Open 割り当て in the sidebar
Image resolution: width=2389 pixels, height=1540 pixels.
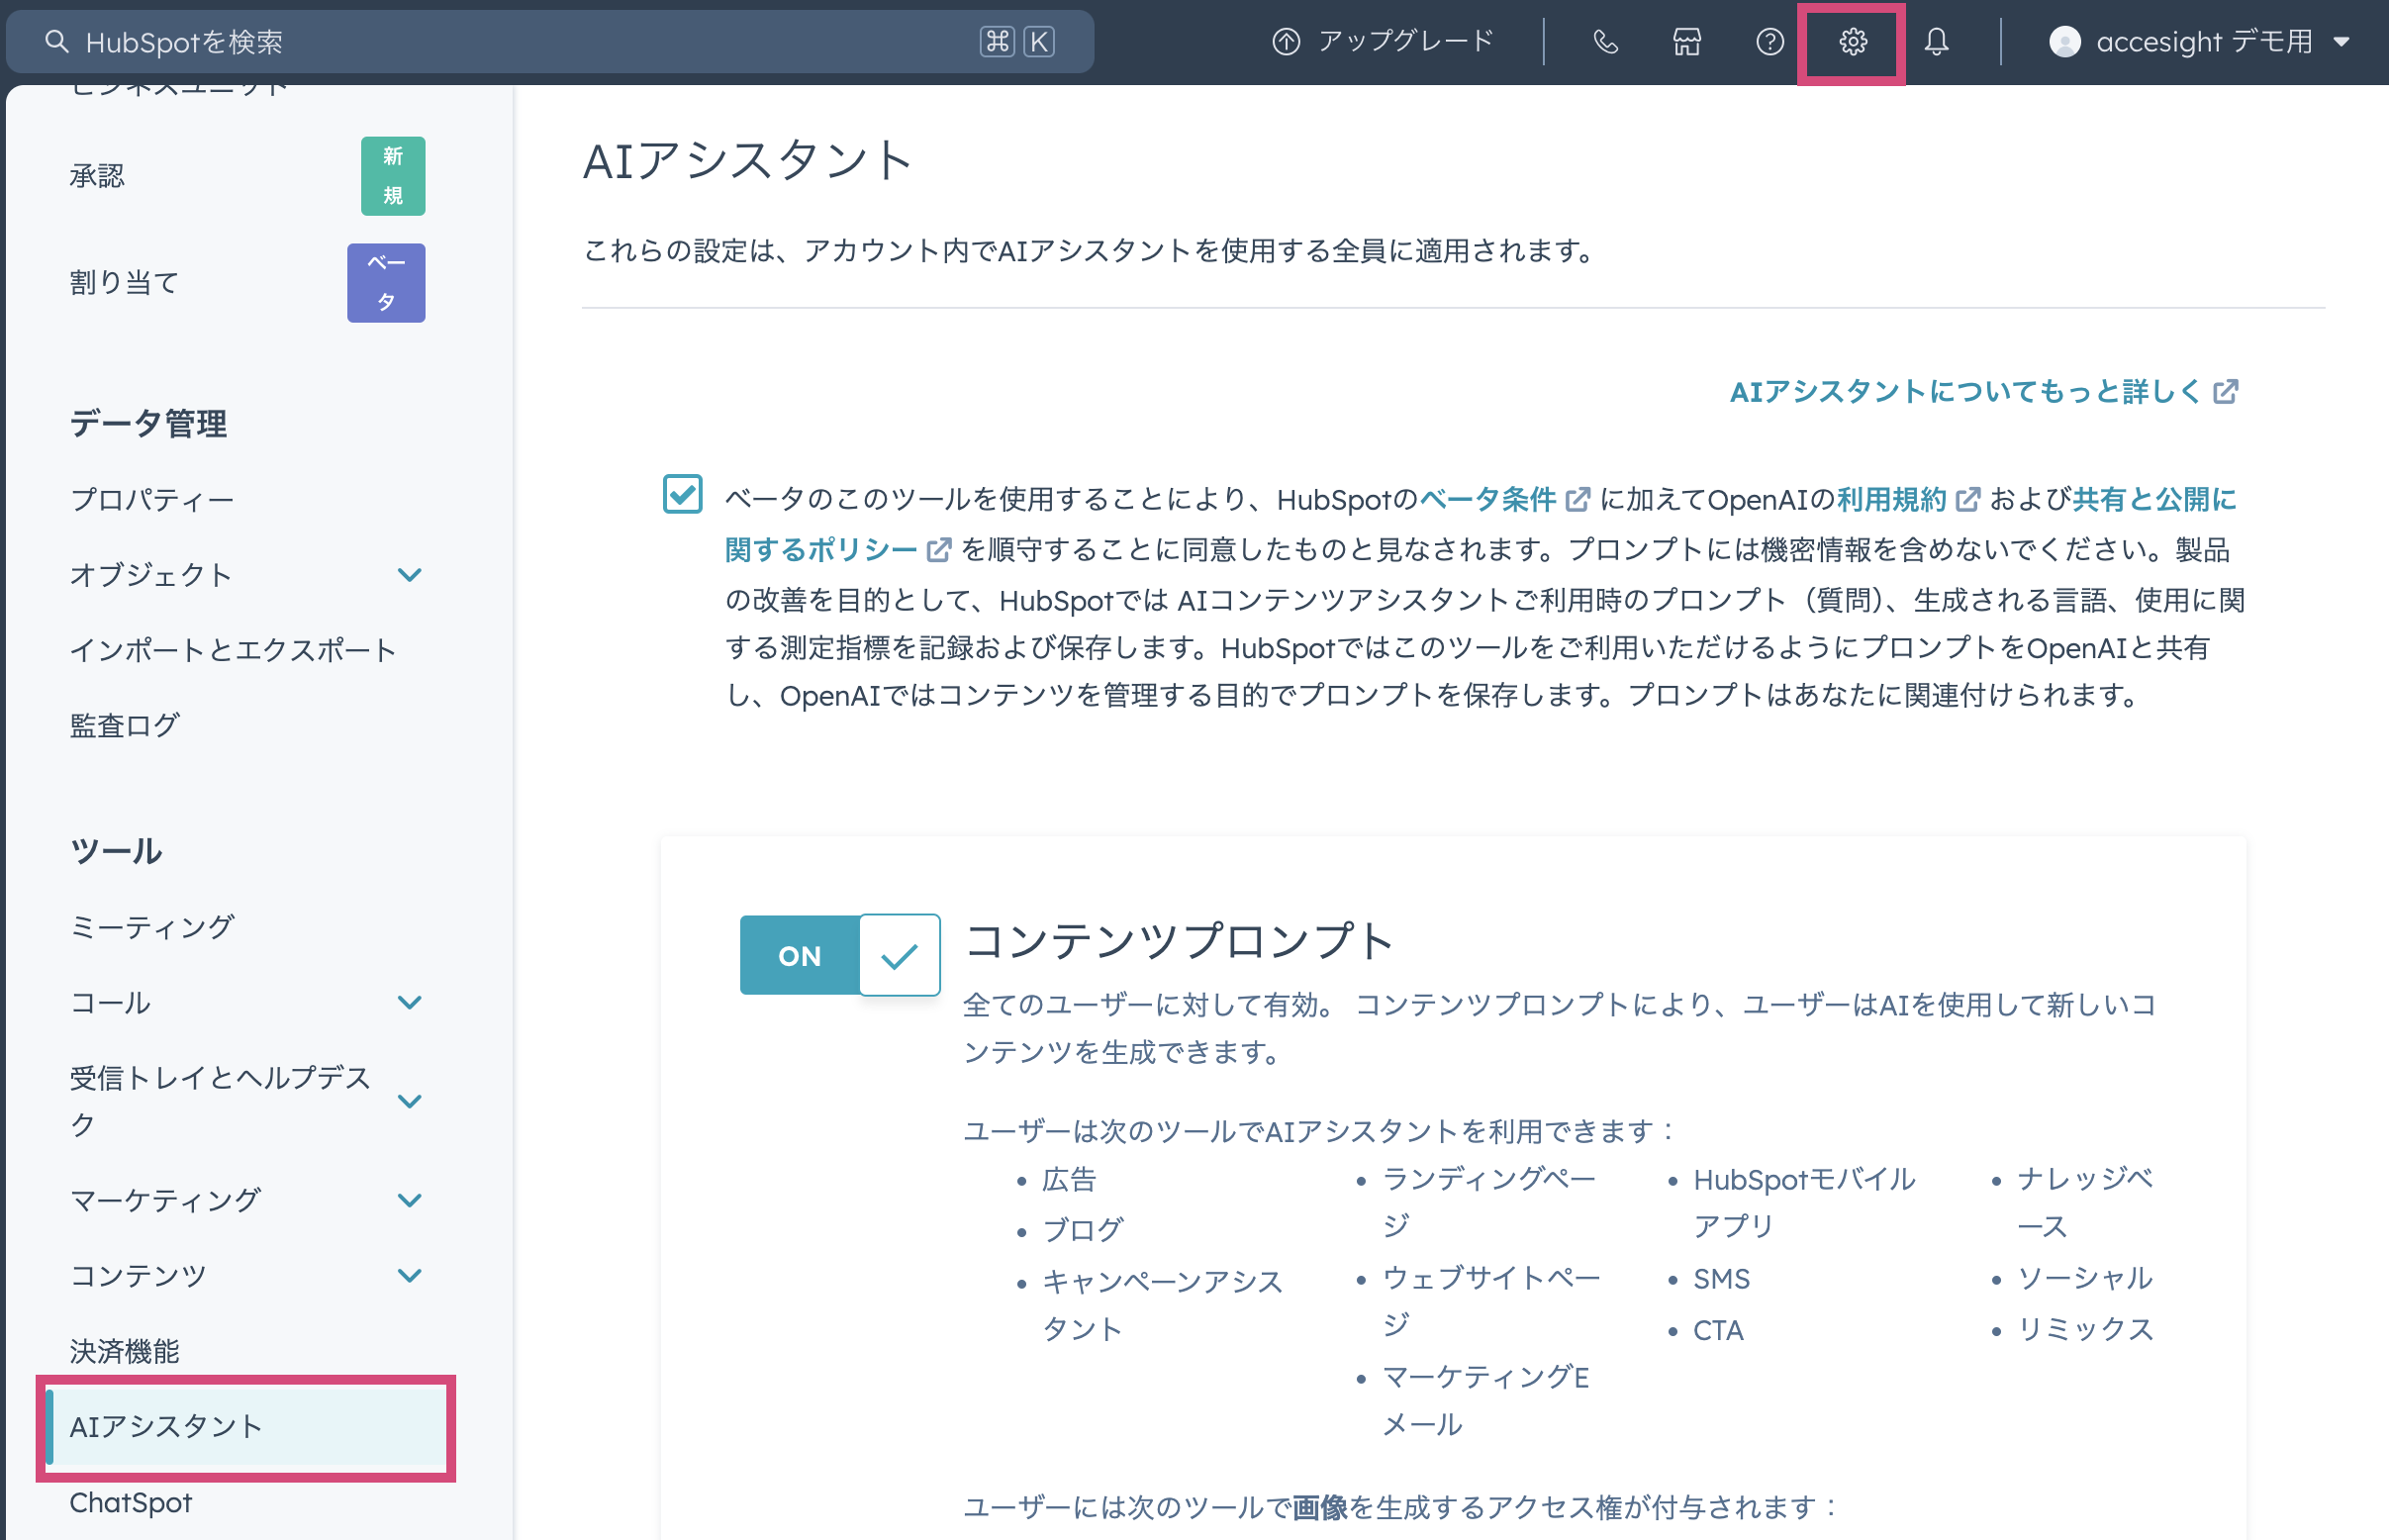pyautogui.click(x=125, y=283)
